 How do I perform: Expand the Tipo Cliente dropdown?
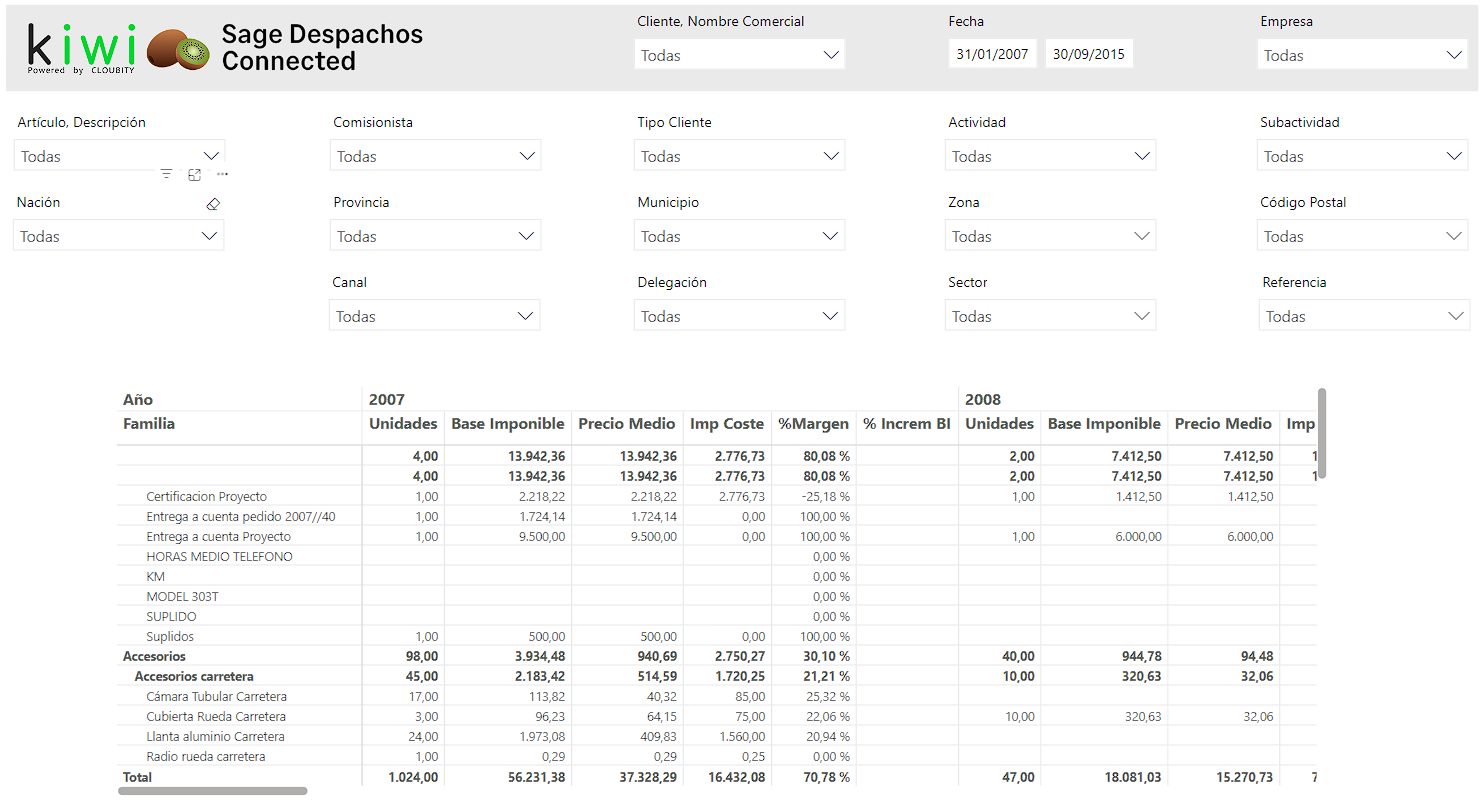740,156
